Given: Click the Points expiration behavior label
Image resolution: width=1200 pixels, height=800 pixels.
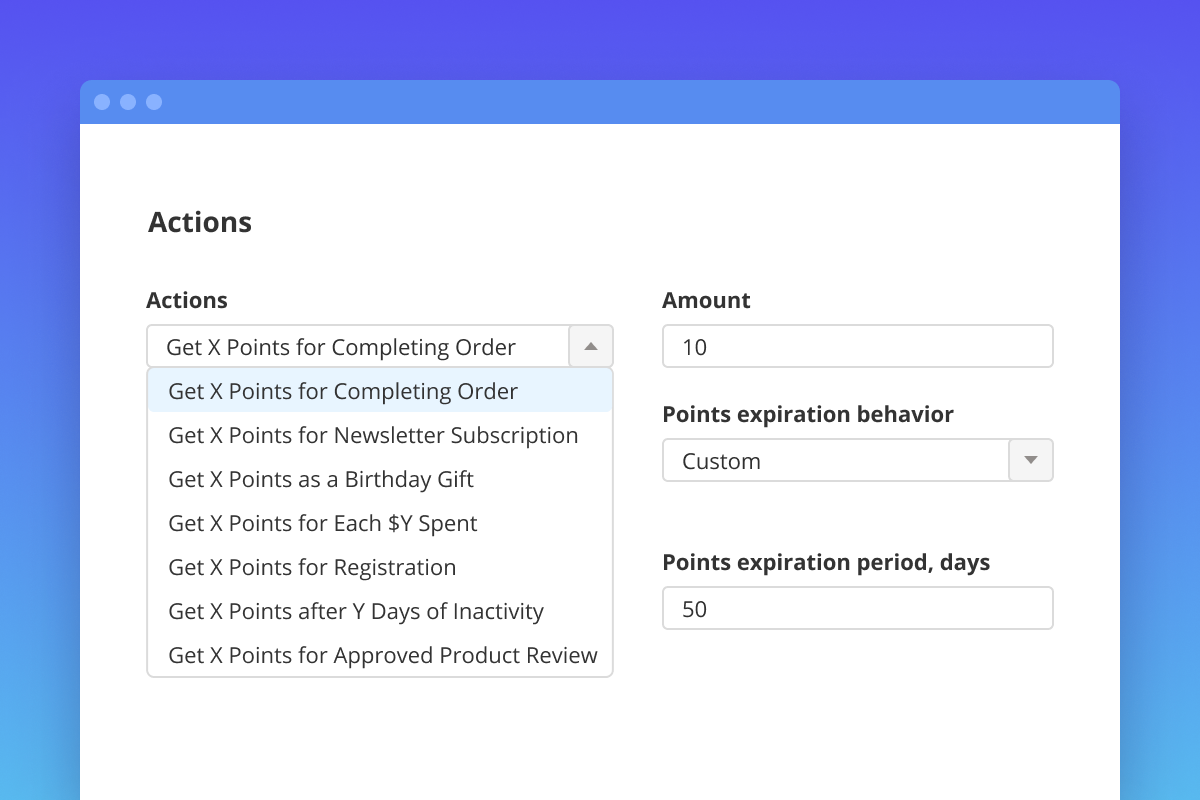Looking at the screenshot, I should tap(807, 414).
